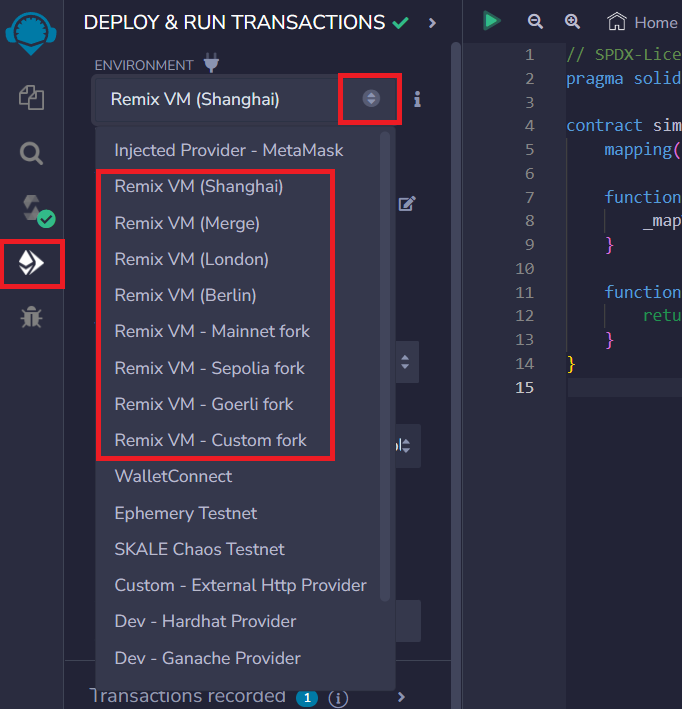The width and height of the screenshot is (682, 709).
Task: Click the mapping declaration on line 5
Action: [x=643, y=149]
